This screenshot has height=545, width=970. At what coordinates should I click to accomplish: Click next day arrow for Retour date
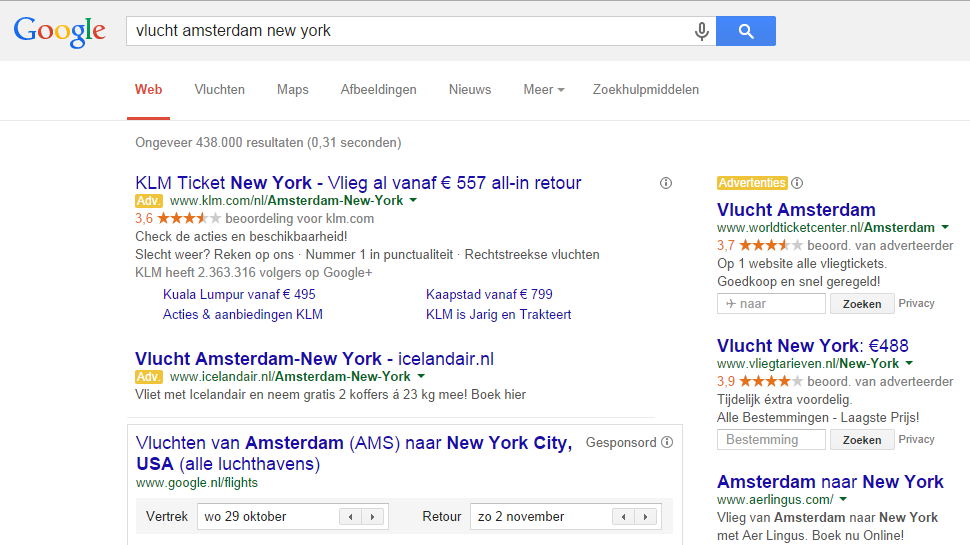645,517
